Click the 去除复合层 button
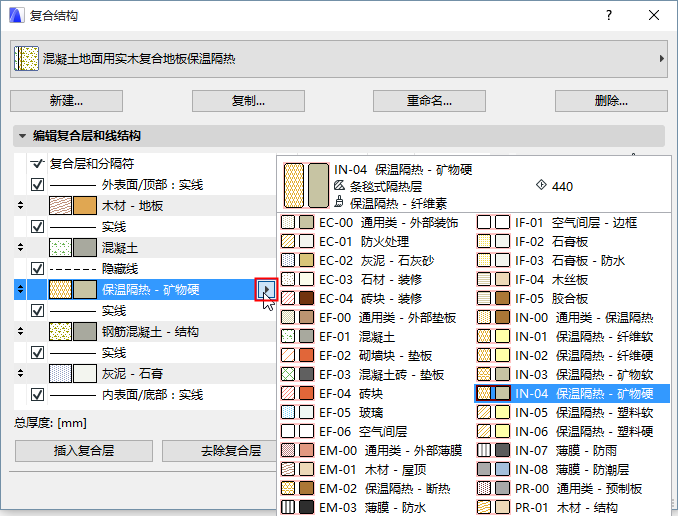 [220, 451]
